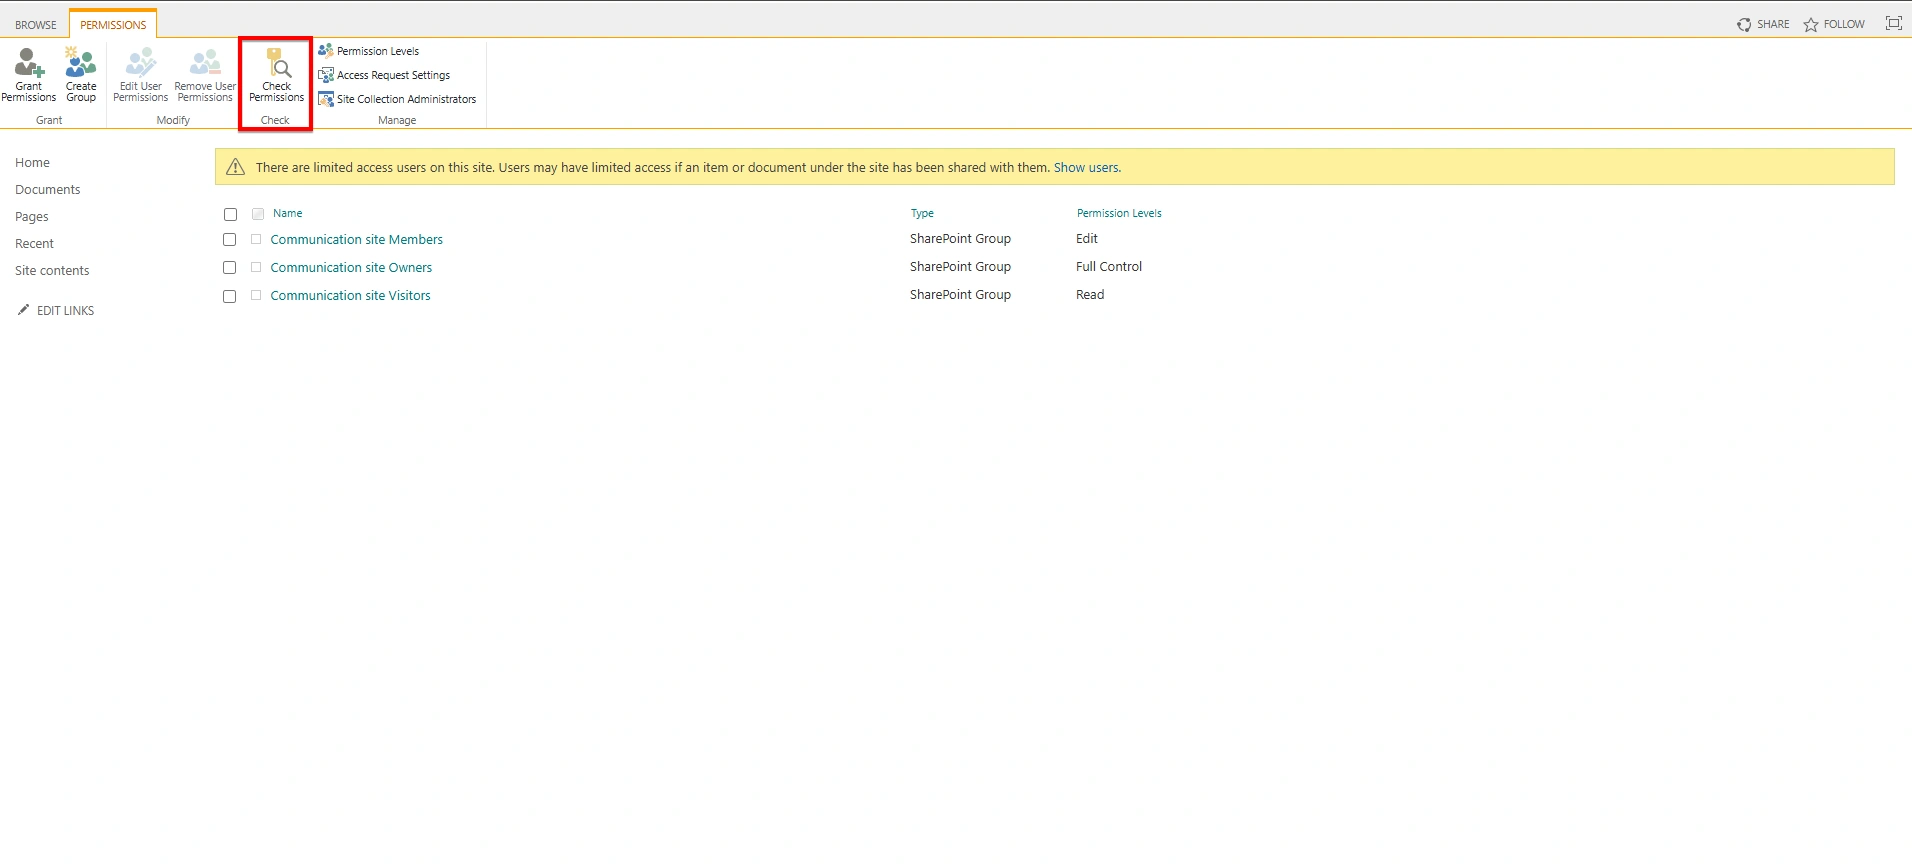Click the warning triangle icon in yellow banner

[235, 167]
